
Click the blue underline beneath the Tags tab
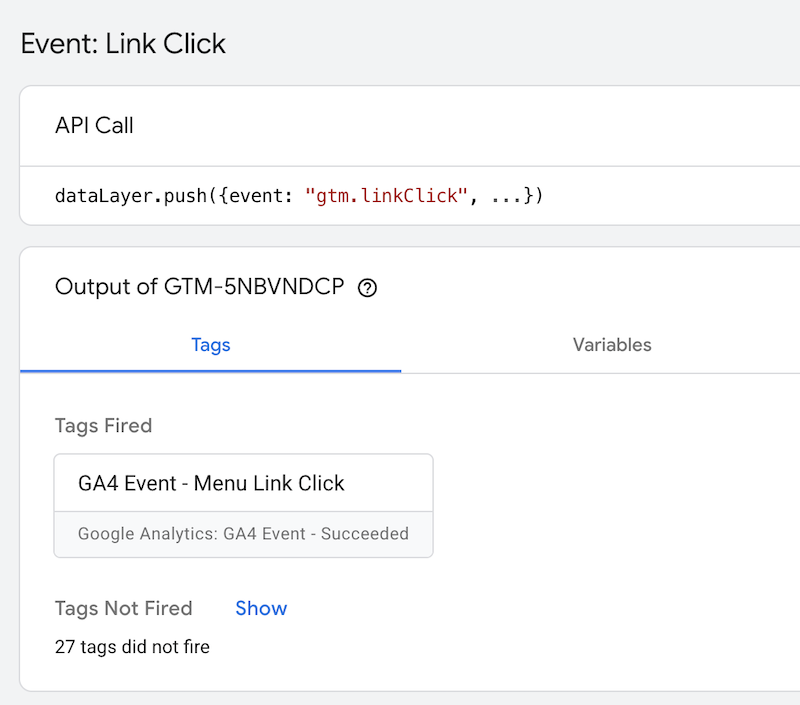(210, 371)
